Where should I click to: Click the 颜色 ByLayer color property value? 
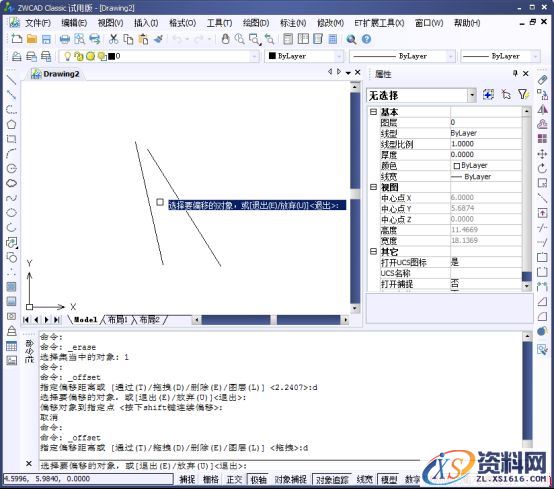[486, 165]
